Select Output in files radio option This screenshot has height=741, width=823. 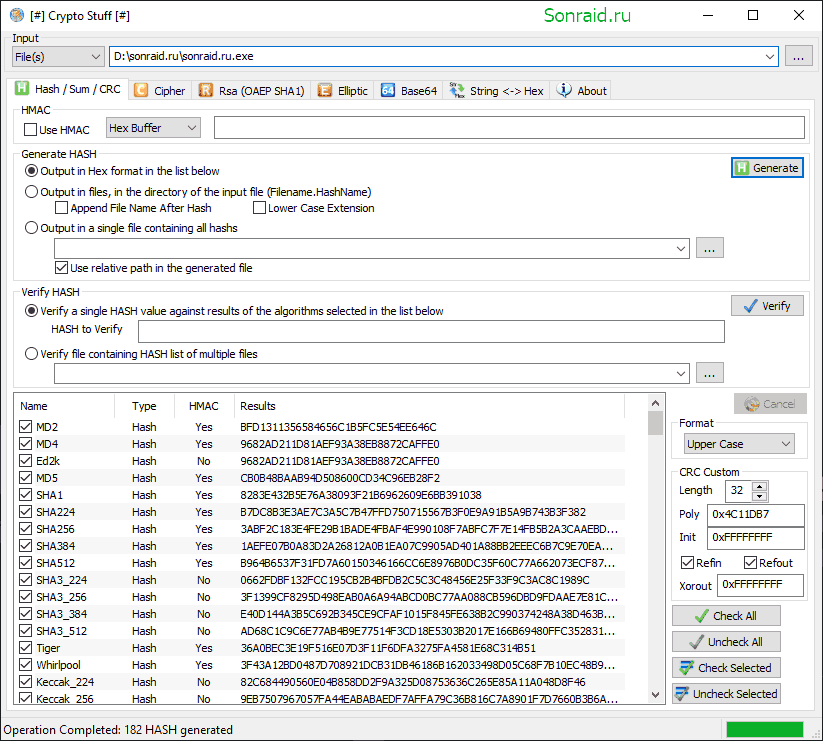coord(31,192)
